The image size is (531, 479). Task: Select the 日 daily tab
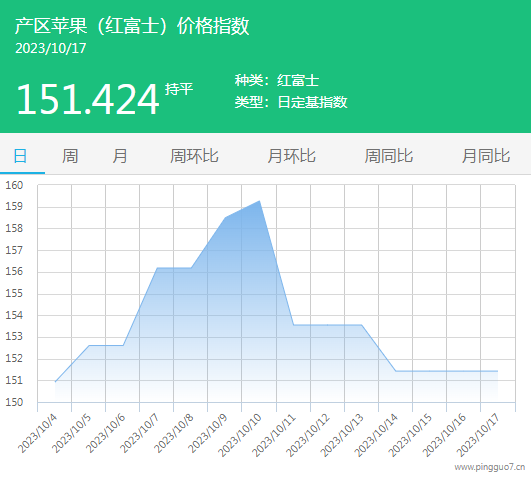tap(20, 156)
